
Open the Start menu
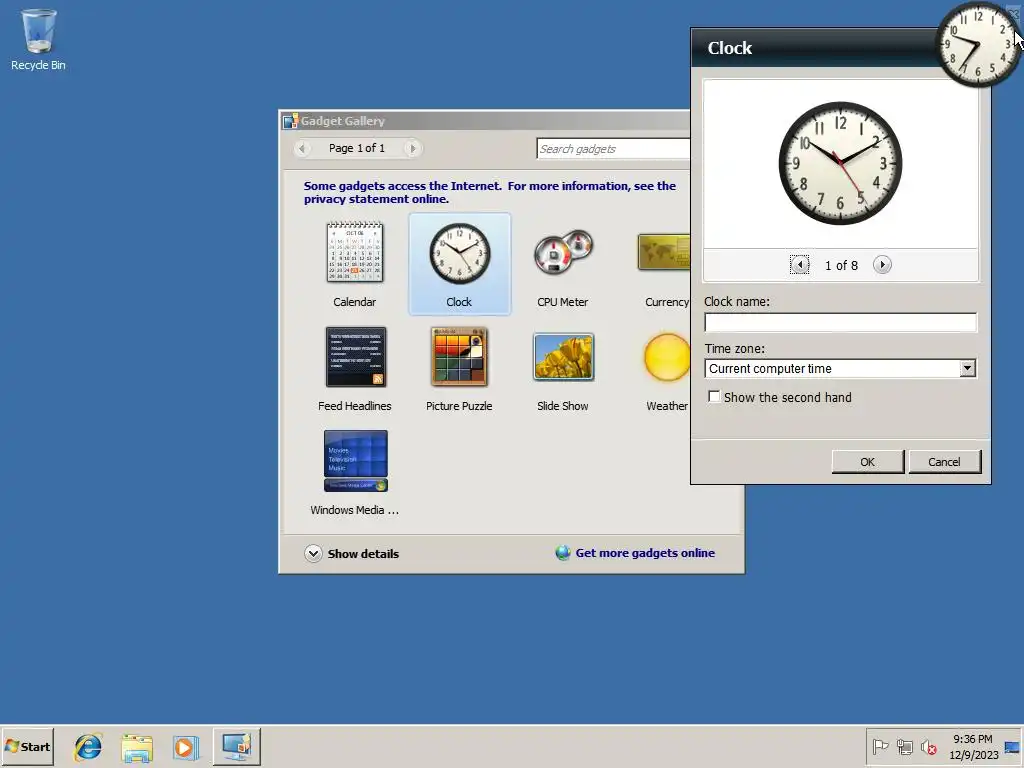(x=27, y=746)
